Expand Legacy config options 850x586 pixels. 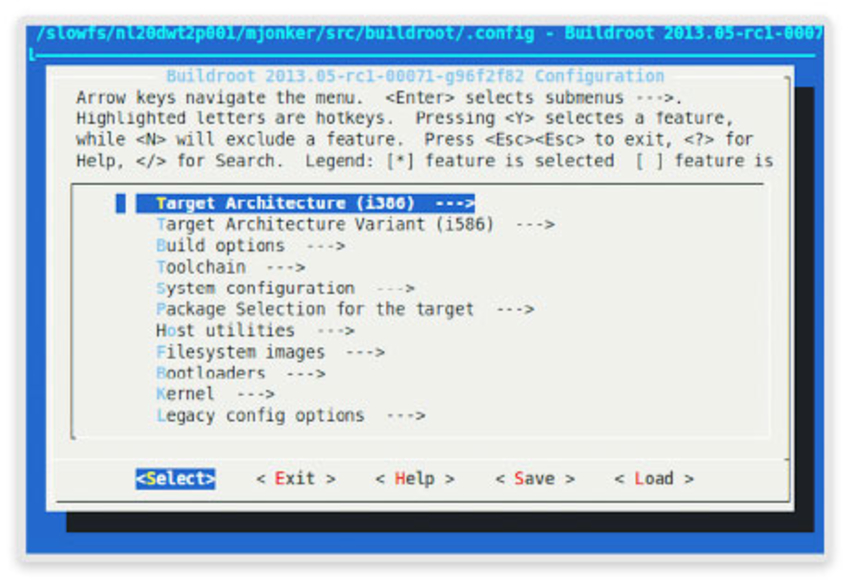(260, 415)
